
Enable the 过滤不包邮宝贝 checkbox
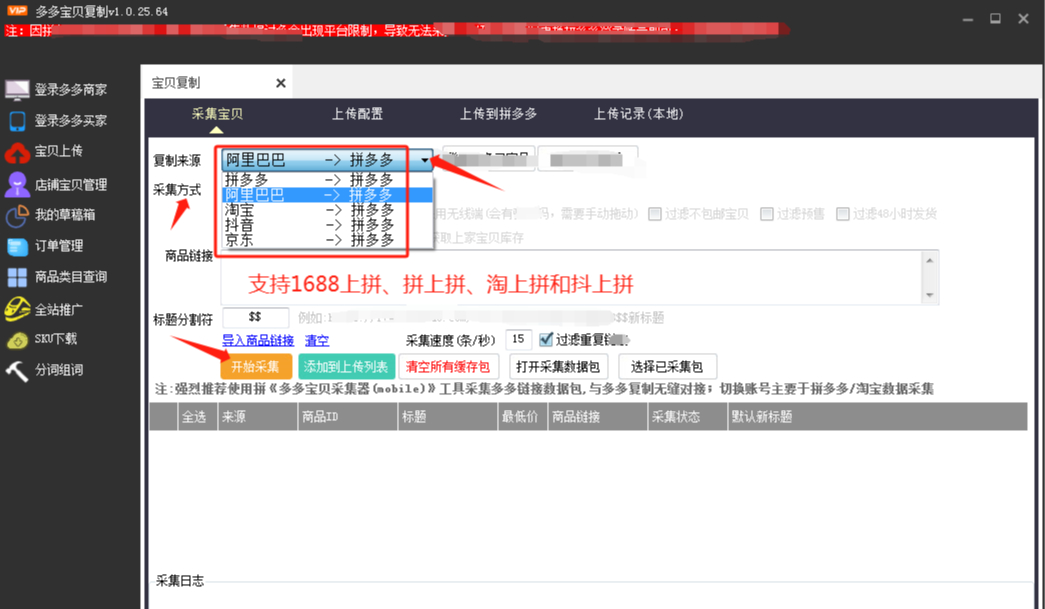click(x=655, y=214)
